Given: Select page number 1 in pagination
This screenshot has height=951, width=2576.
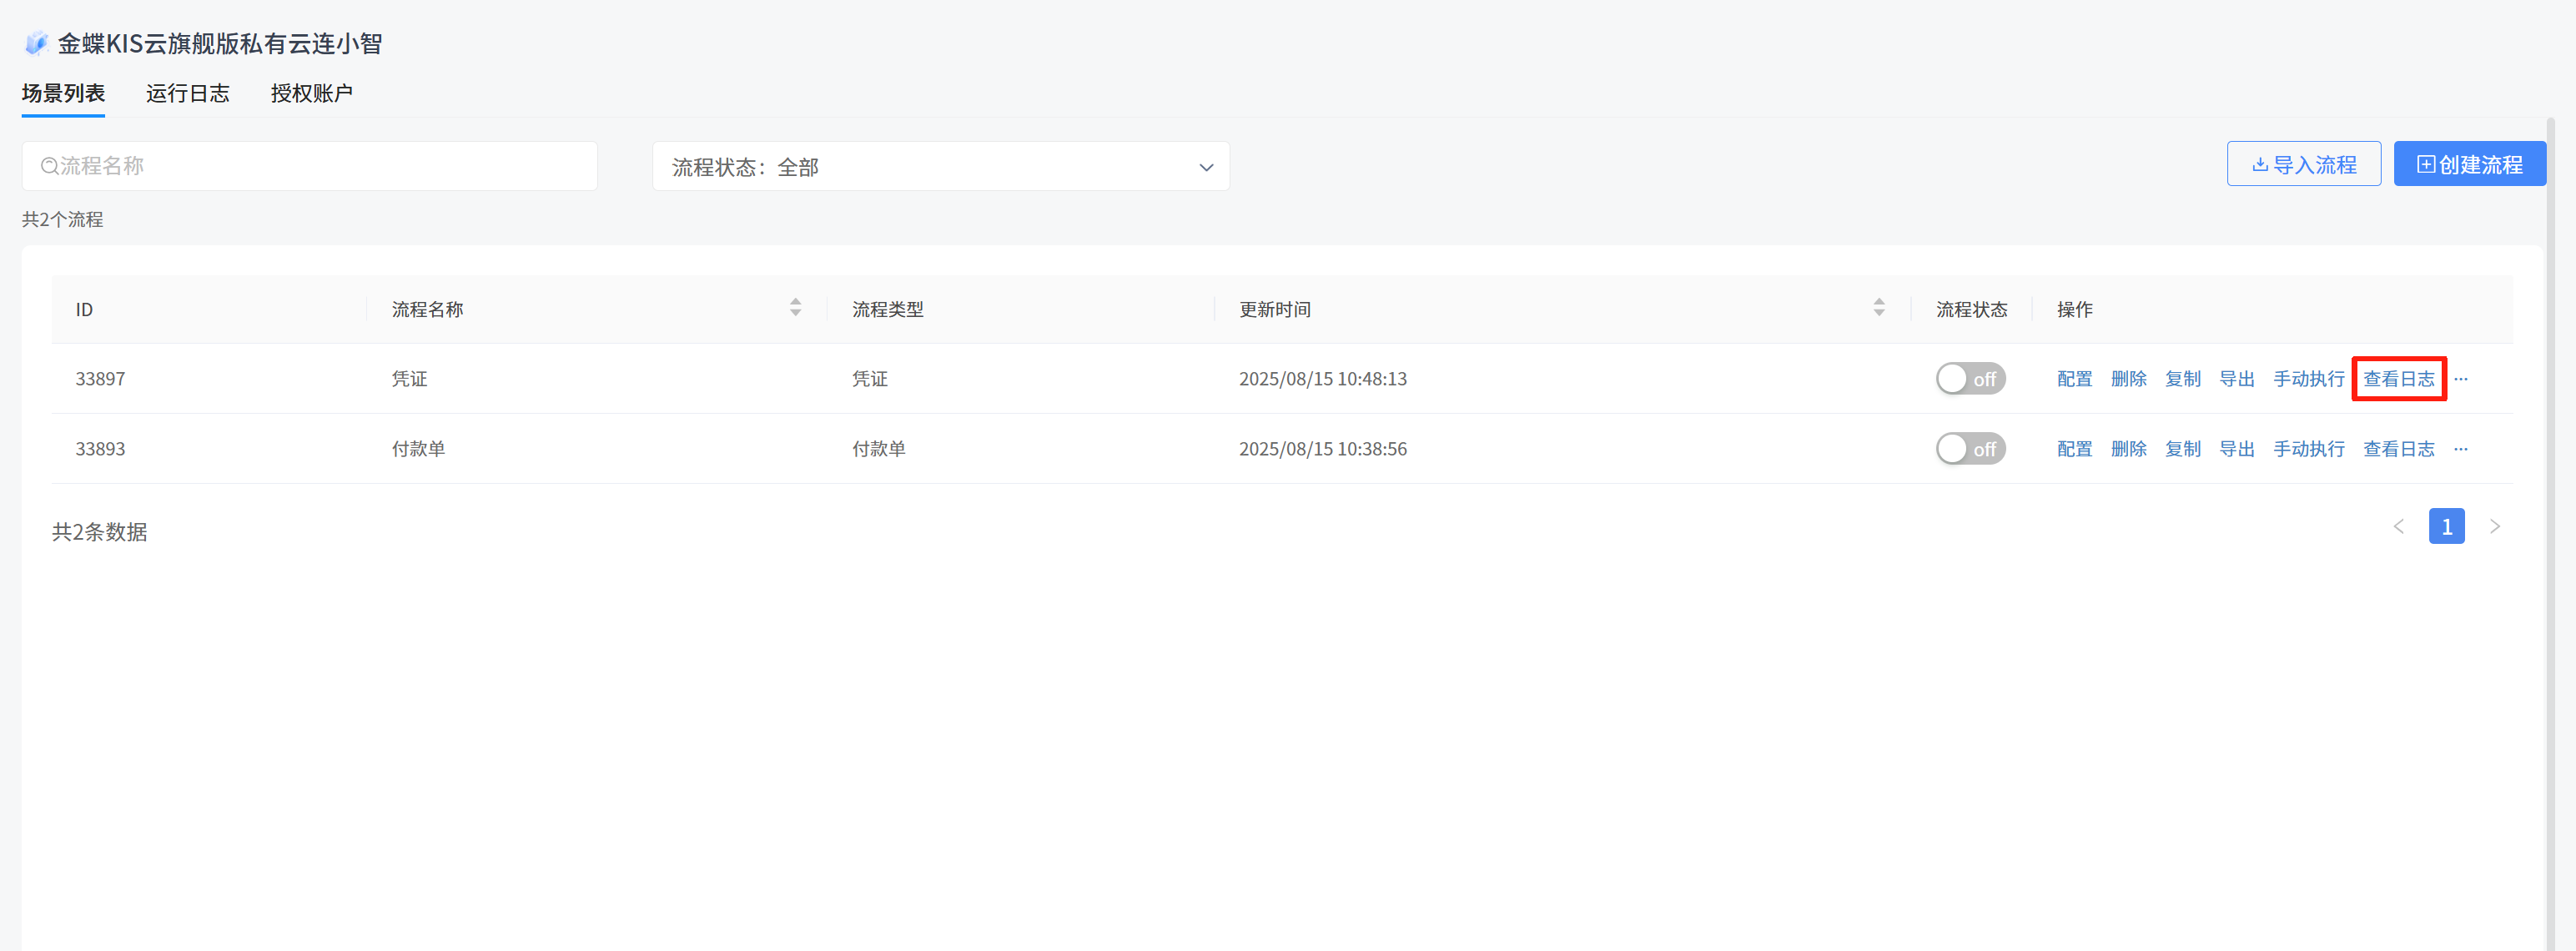Looking at the screenshot, I should pyautogui.click(x=2446, y=527).
